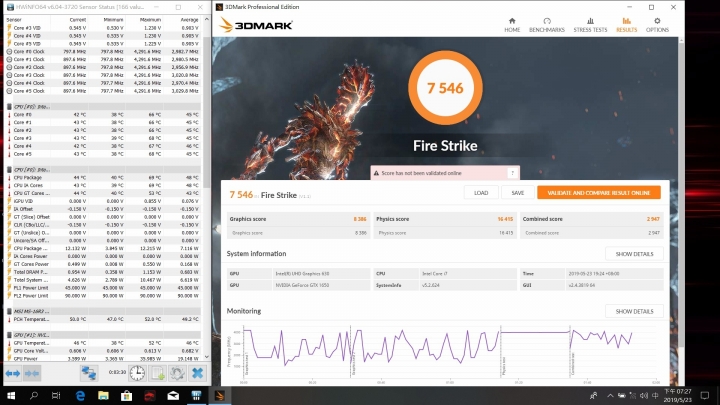Open taskbar search magnifier
The height and width of the screenshot is (405, 720).
pyautogui.click(x=34, y=395)
